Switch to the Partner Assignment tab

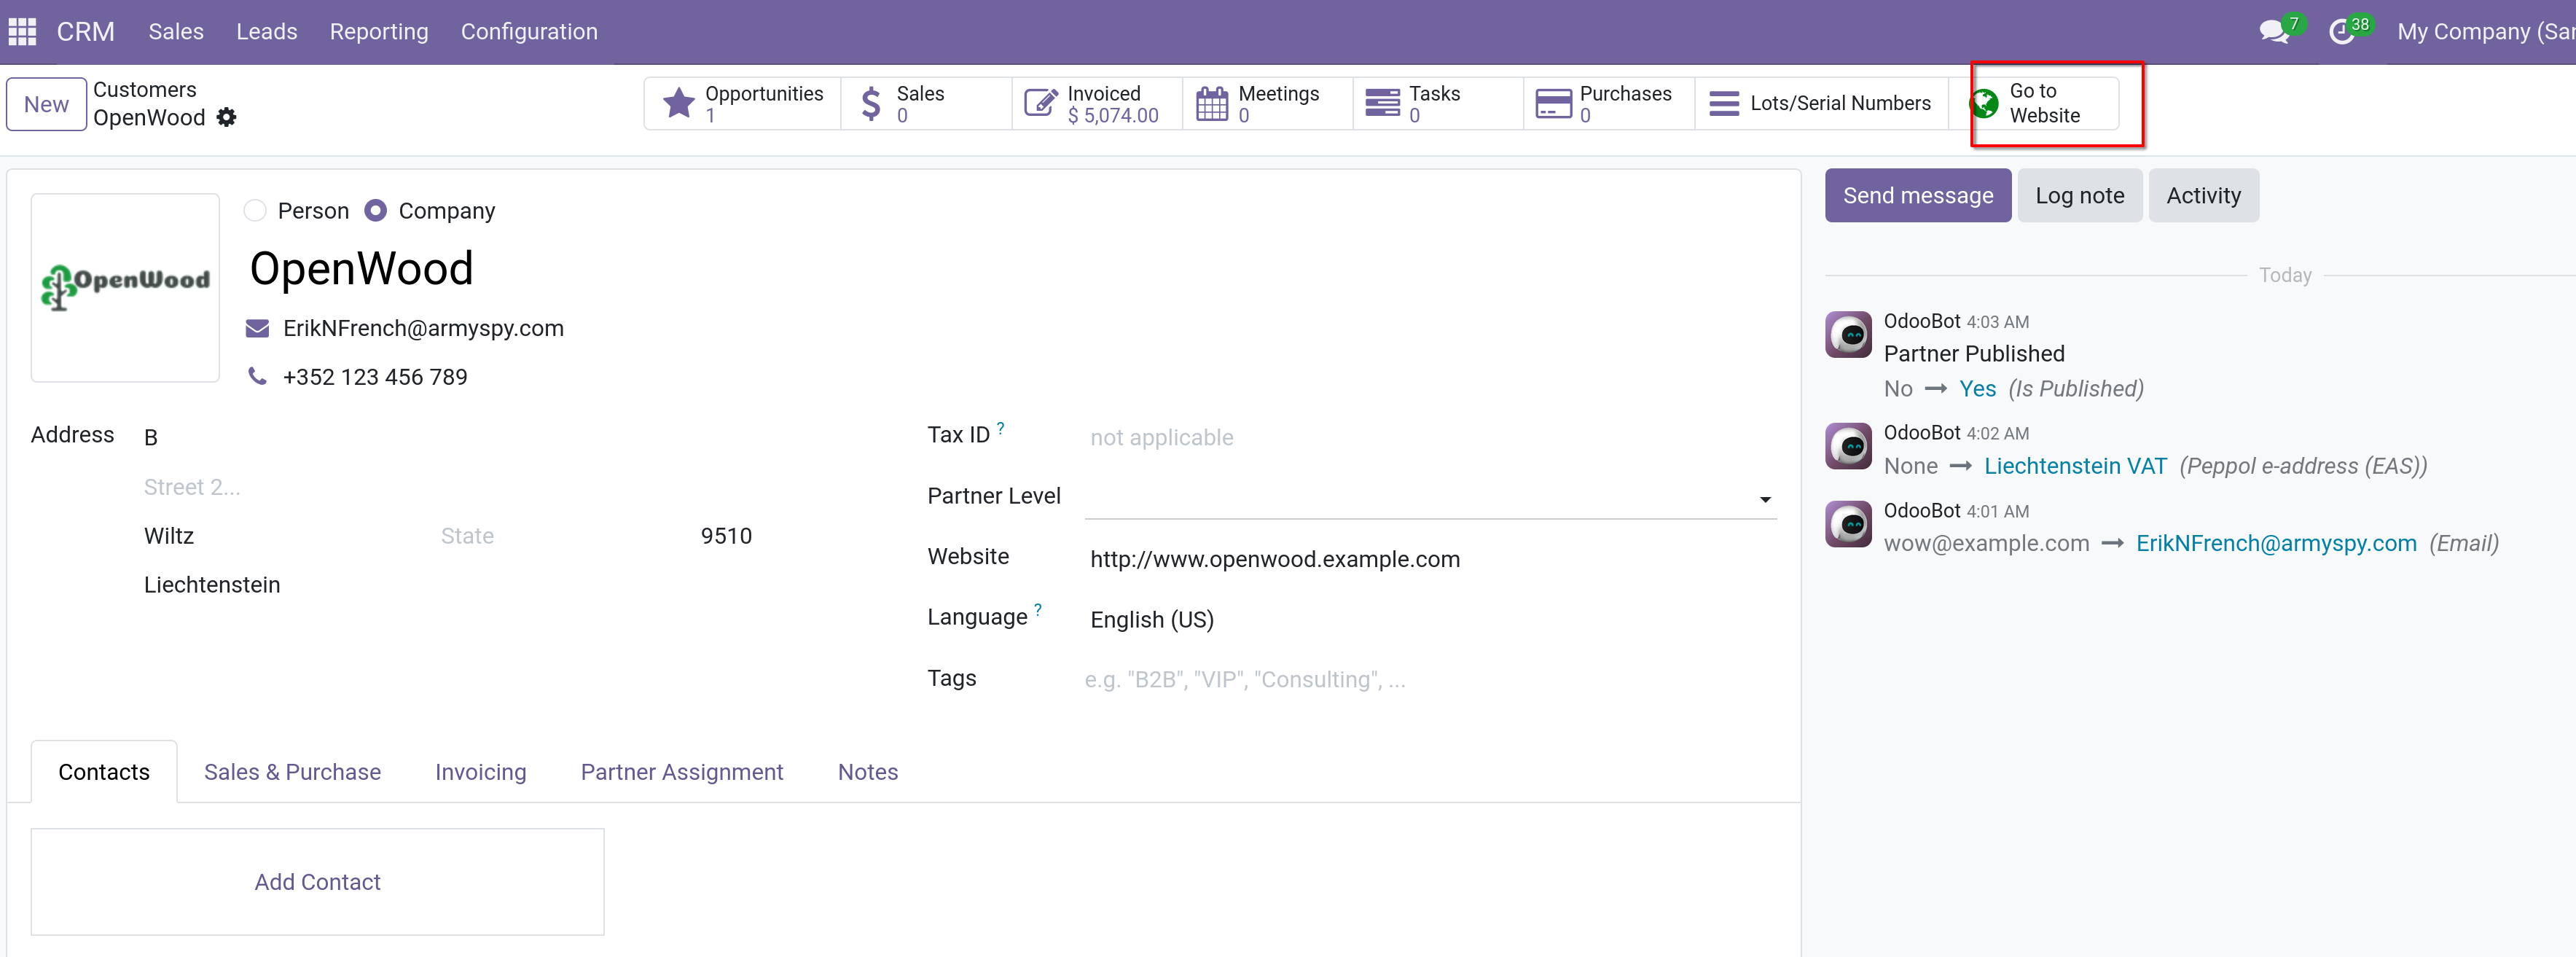pos(682,772)
